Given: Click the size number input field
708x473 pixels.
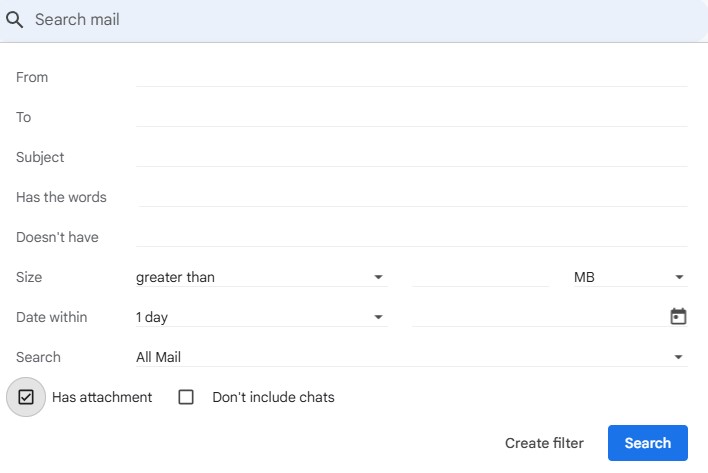Looking at the screenshot, I should [480, 277].
